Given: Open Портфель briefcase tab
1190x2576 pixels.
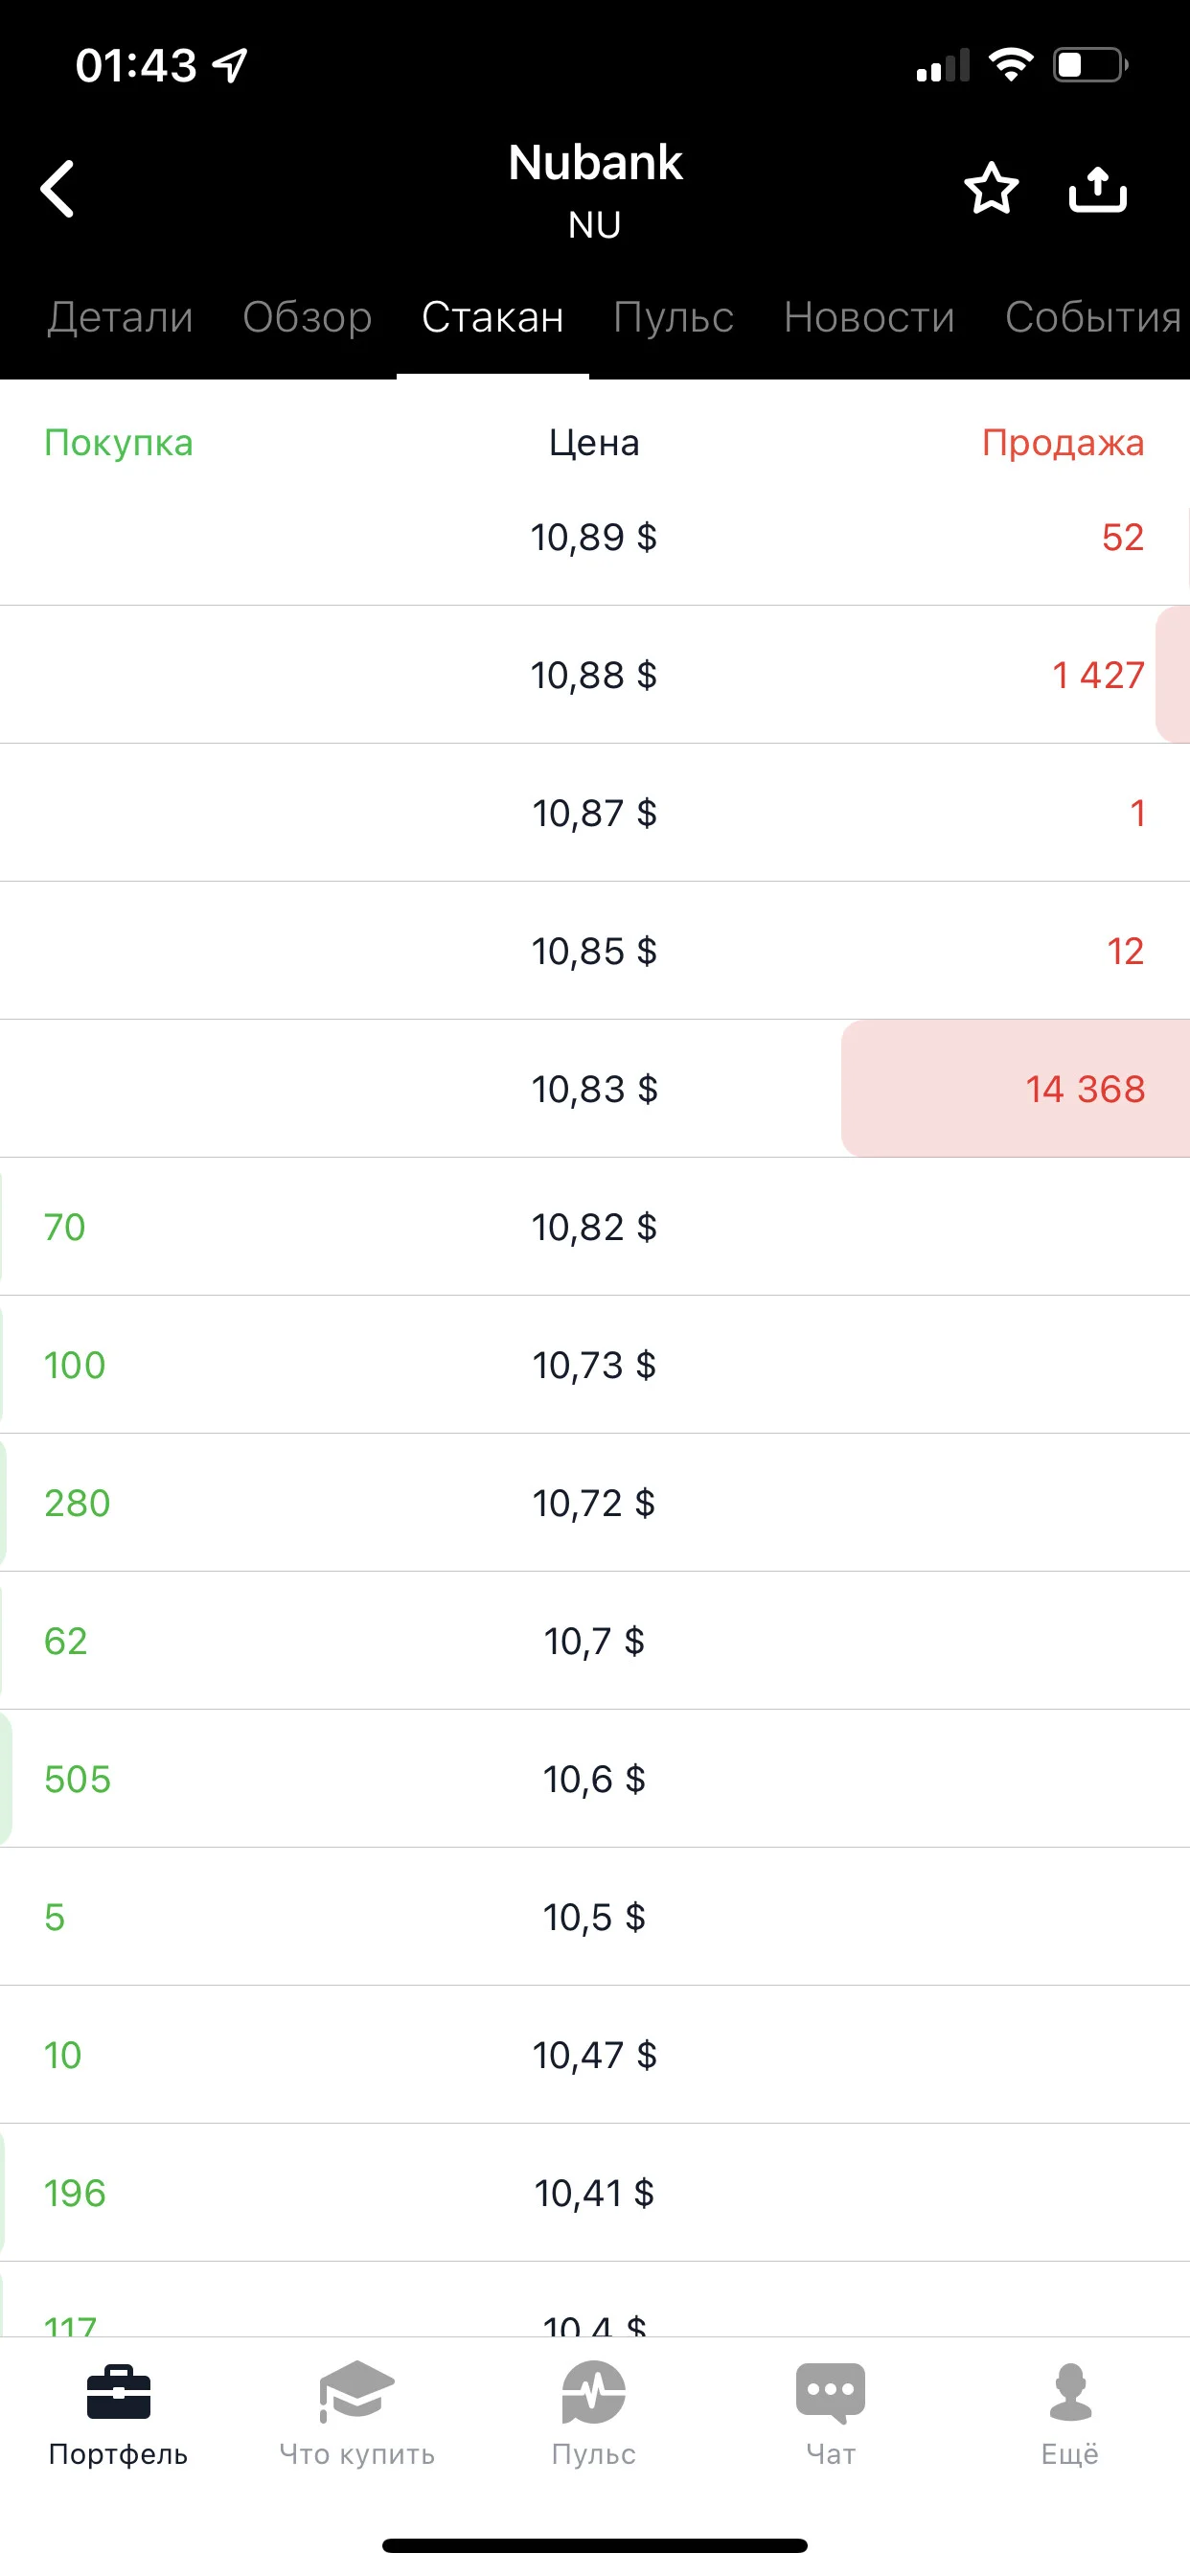Looking at the screenshot, I should point(118,2414).
